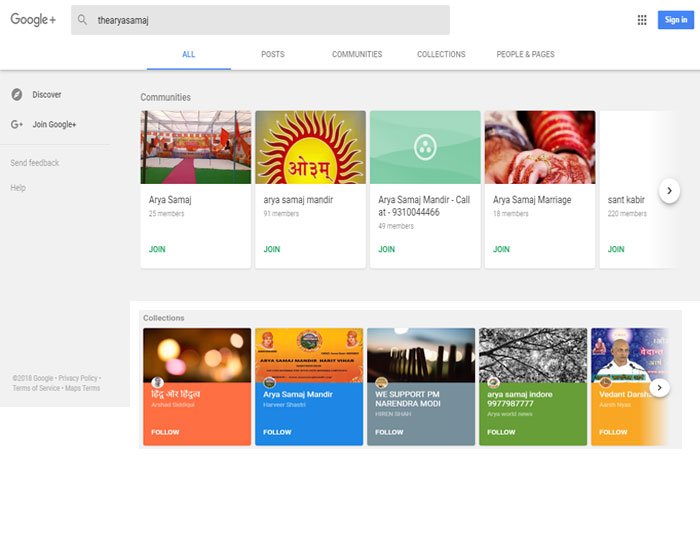700x549 pixels.
Task: Click the 'arya samaj mandir' community title
Action: coord(298,200)
